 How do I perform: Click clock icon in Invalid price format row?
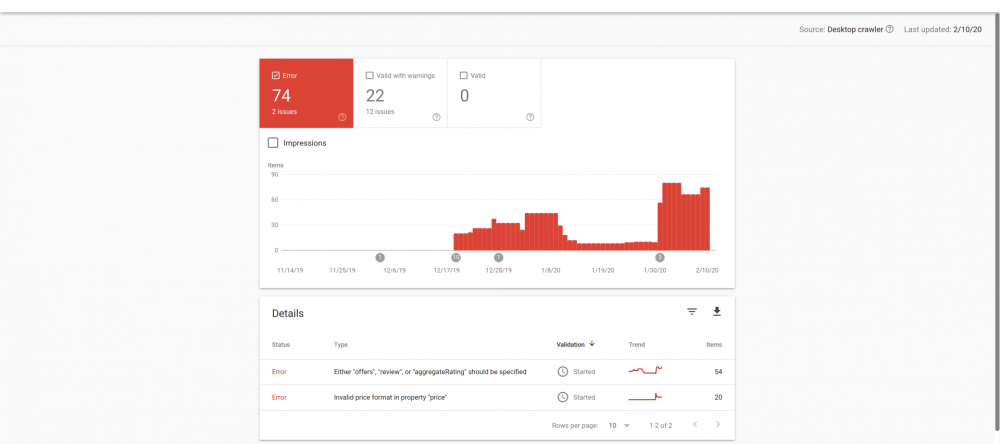(562, 397)
